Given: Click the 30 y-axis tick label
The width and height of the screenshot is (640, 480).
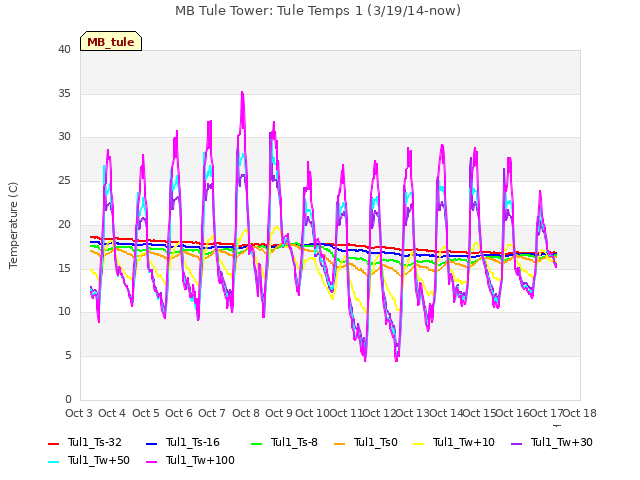Looking at the screenshot, I should click(64, 137).
